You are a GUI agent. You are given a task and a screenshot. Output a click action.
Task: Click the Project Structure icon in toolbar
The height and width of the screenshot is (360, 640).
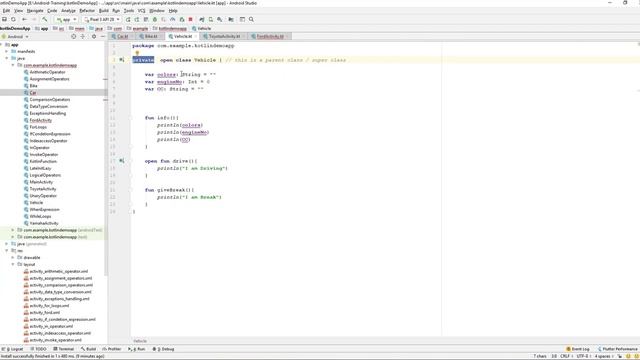point(231,19)
